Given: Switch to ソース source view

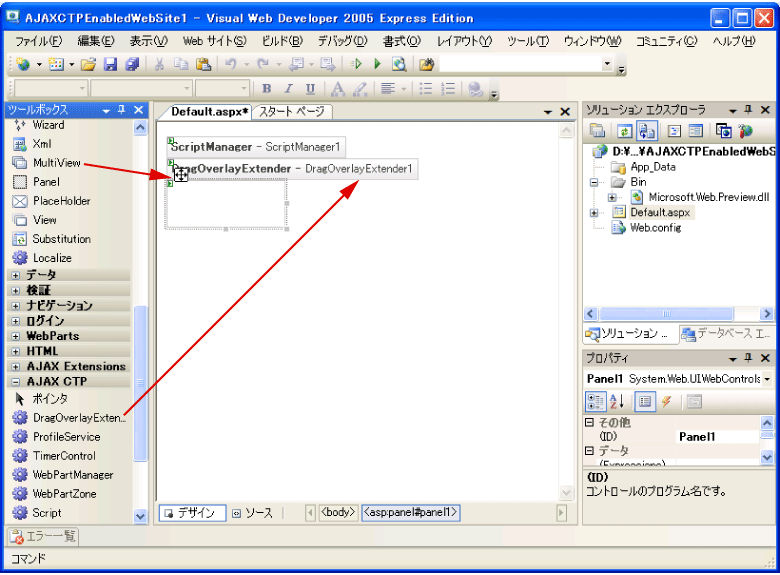Looking at the screenshot, I should point(253,513).
